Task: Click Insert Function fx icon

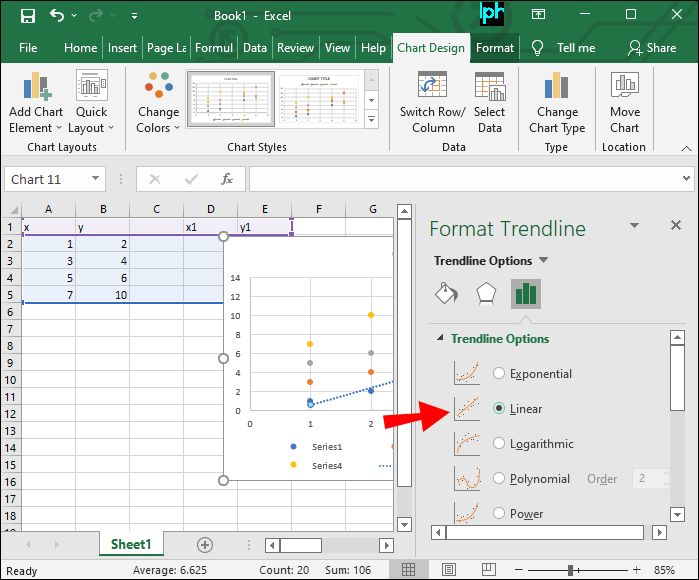Action: coord(227,179)
